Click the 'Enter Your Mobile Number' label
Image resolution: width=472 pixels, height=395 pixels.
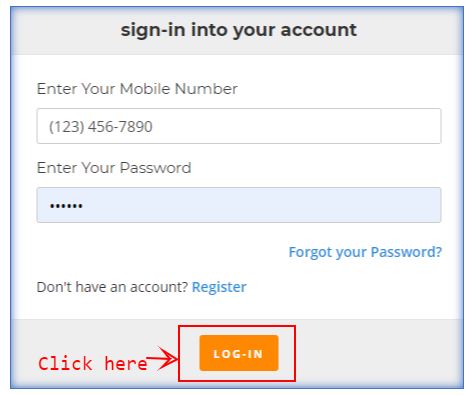point(137,89)
